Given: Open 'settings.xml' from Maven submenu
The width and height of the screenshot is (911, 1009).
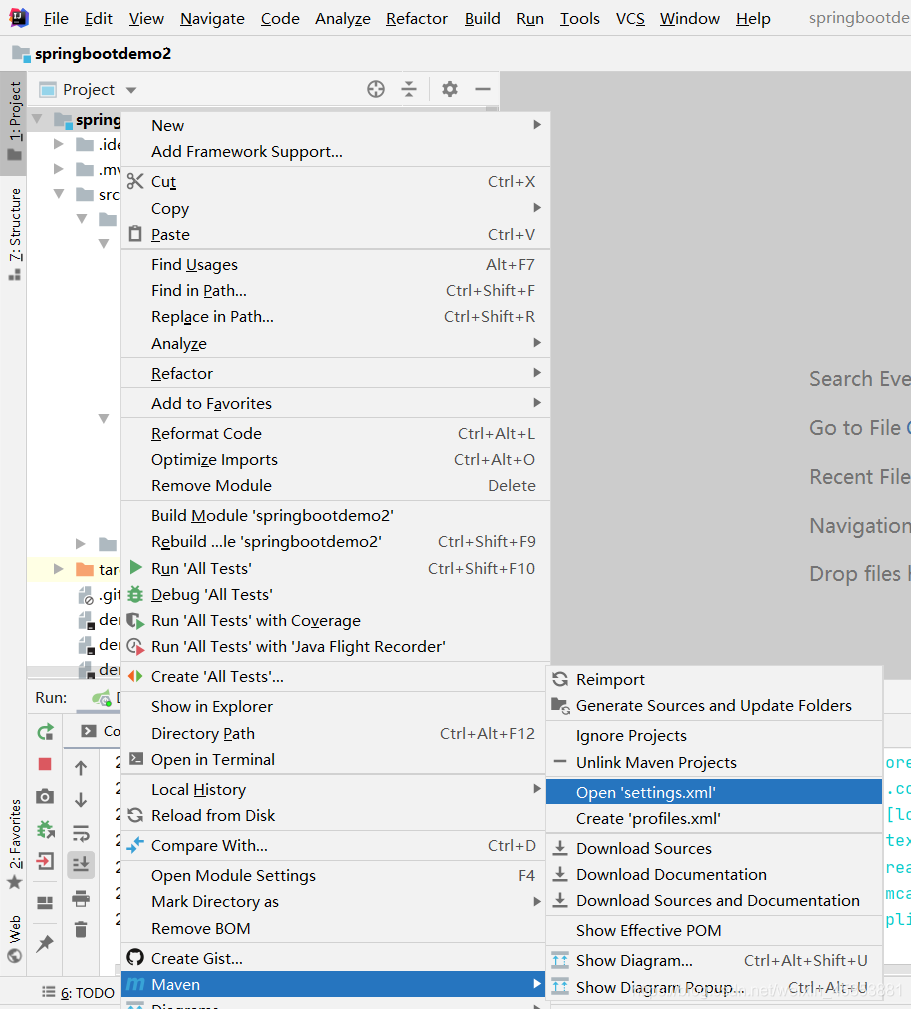Looking at the screenshot, I should tap(714, 792).
